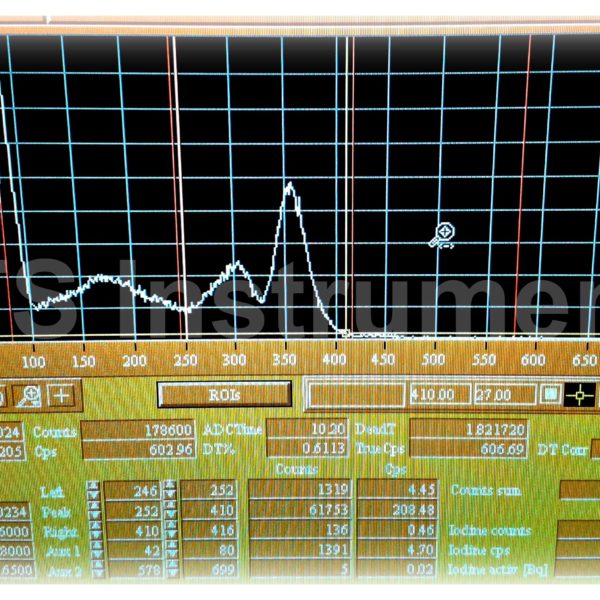Open the ROIs button
Viewport: 600px width, 600px height.
225,395
